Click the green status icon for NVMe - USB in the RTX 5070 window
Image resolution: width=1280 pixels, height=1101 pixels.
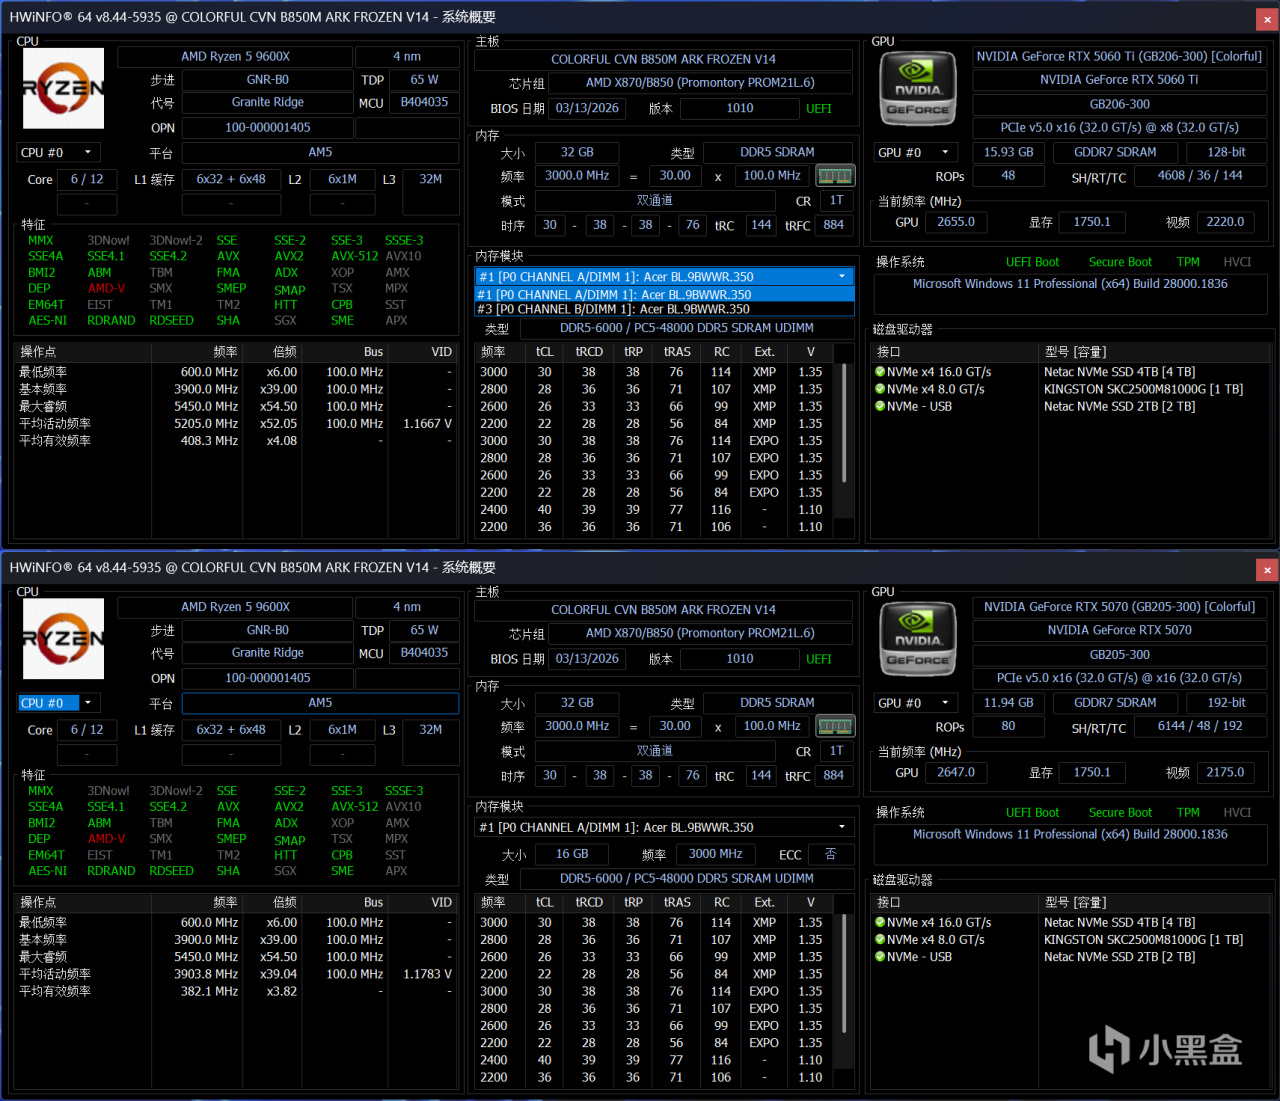point(880,957)
